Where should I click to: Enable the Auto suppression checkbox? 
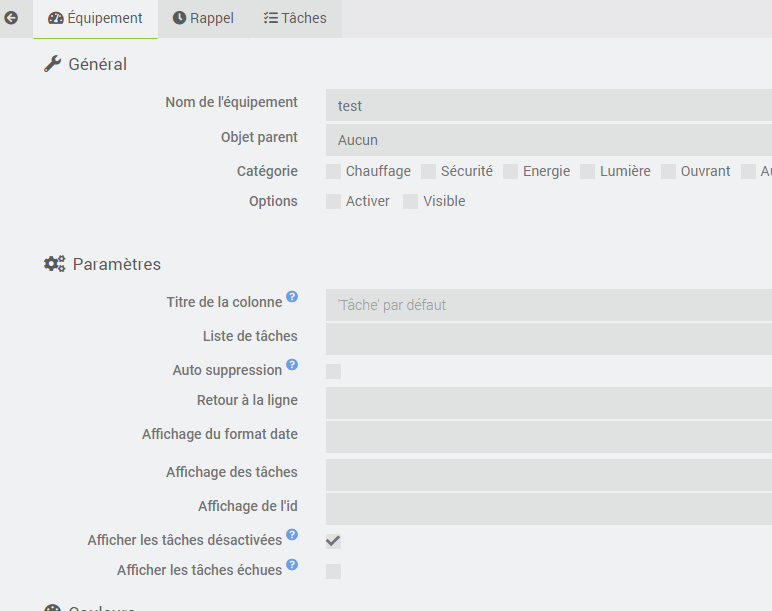click(x=334, y=372)
